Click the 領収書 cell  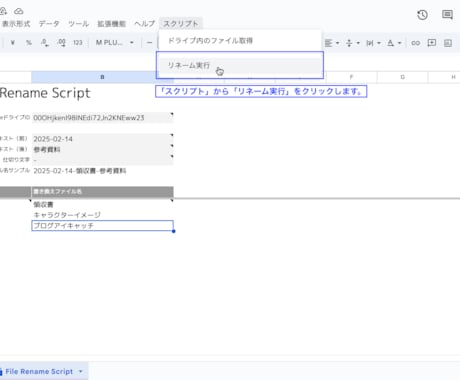tap(102, 204)
